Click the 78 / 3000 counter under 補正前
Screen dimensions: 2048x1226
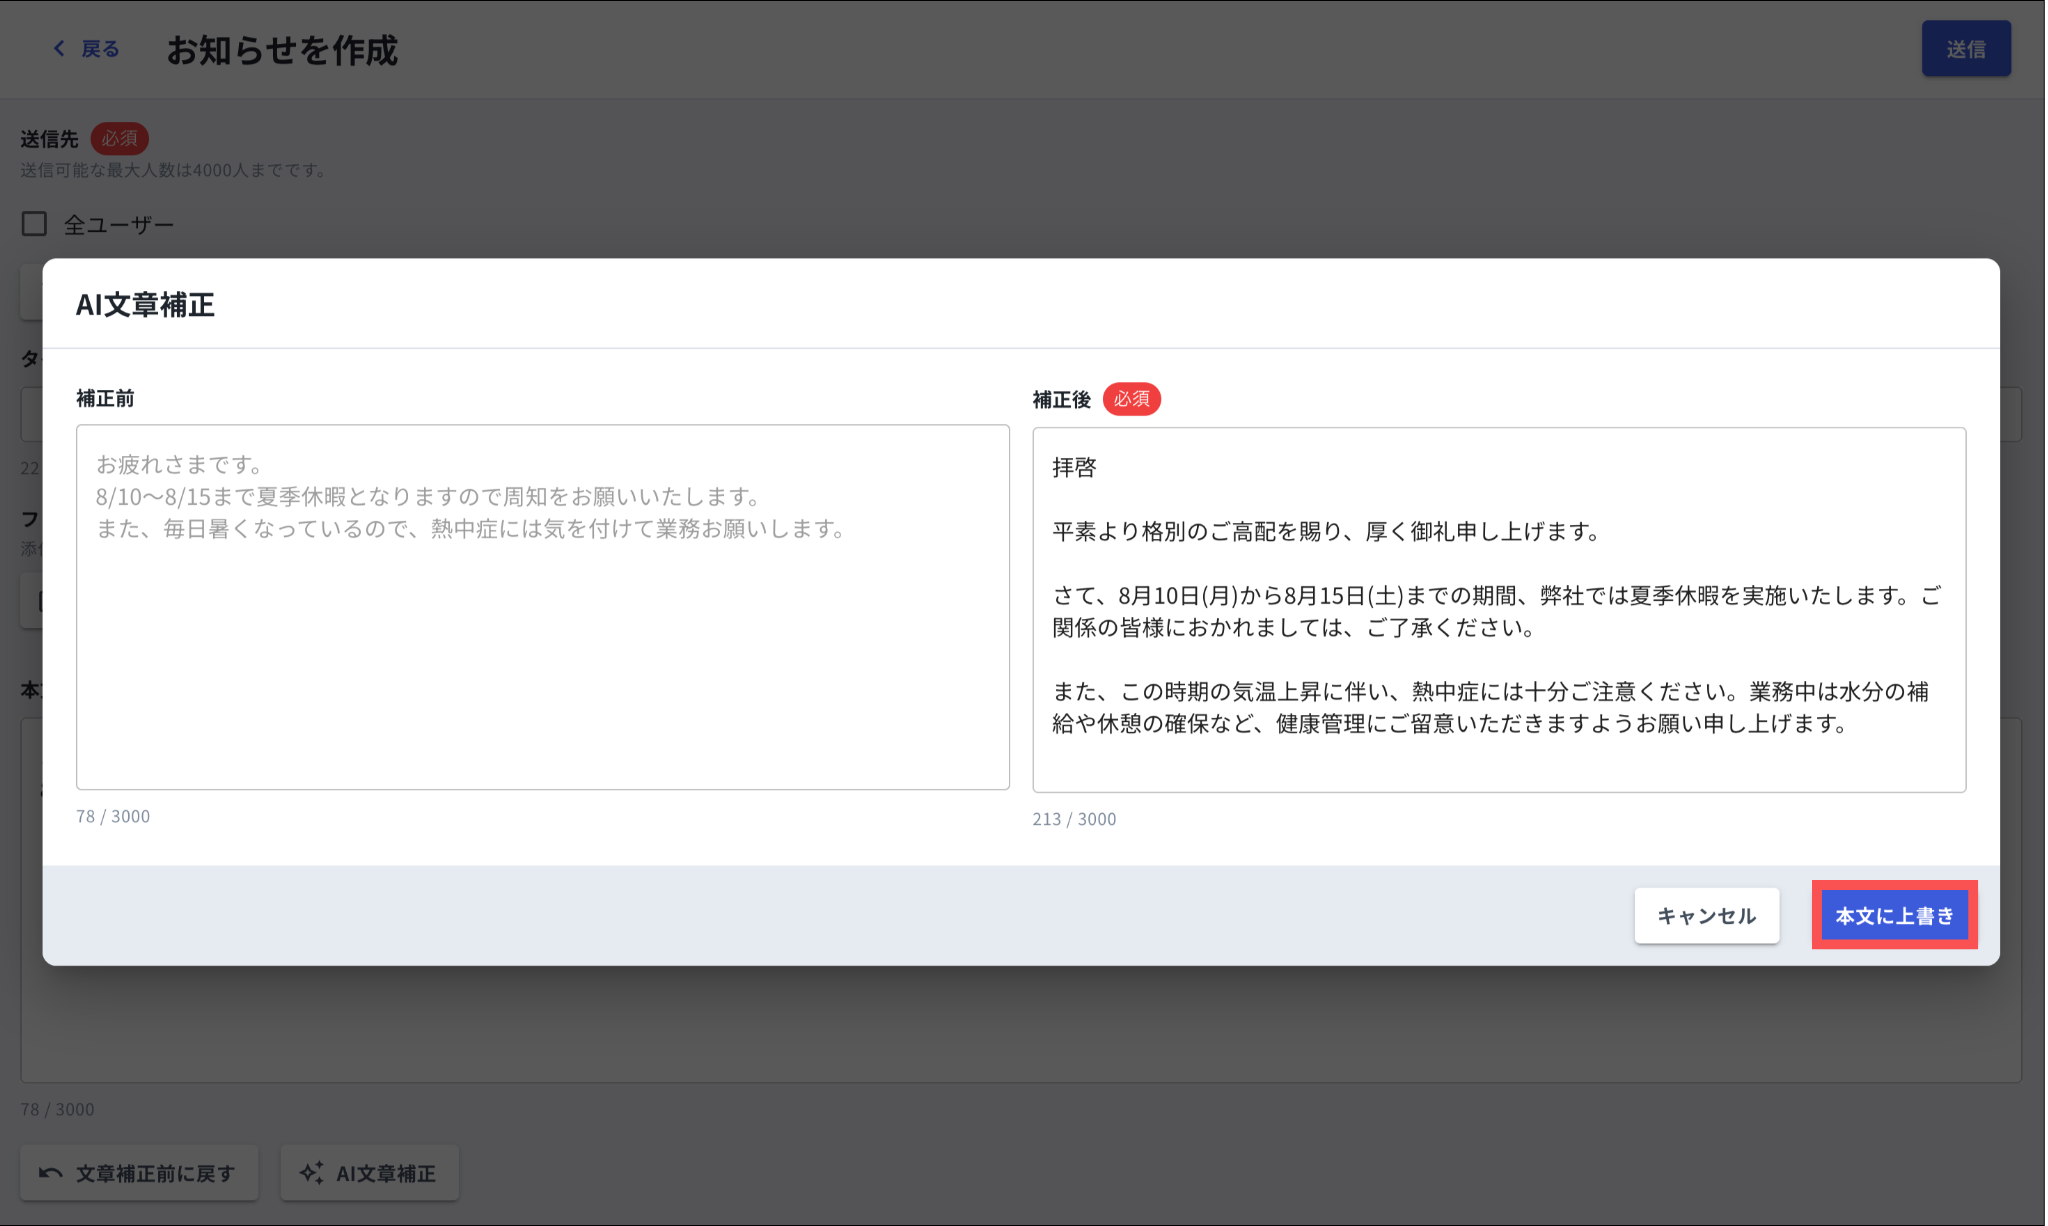[x=113, y=816]
